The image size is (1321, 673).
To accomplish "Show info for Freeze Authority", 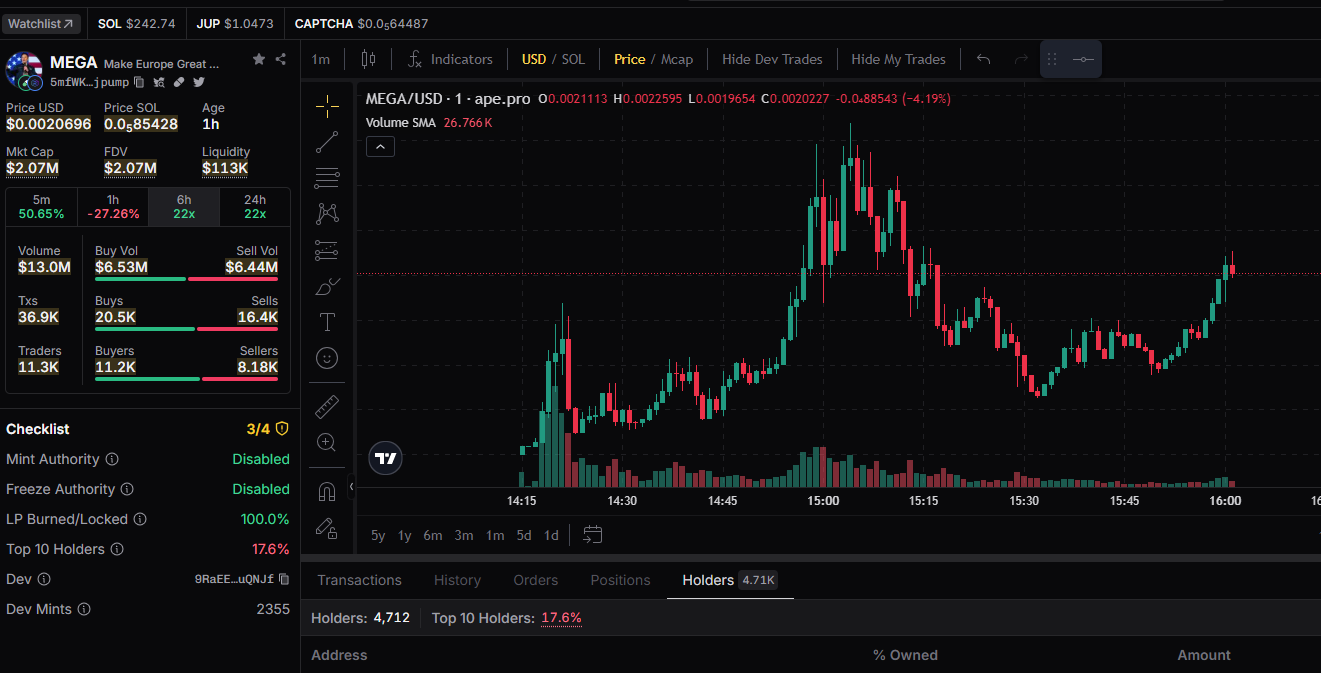I will click(x=128, y=489).
